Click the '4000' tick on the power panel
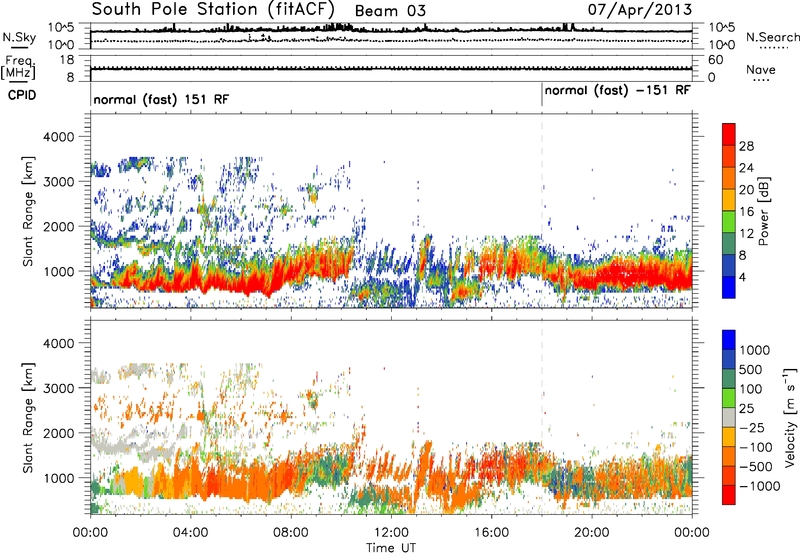800x554 pixels. pyautogui.click(x=58, y=137)
